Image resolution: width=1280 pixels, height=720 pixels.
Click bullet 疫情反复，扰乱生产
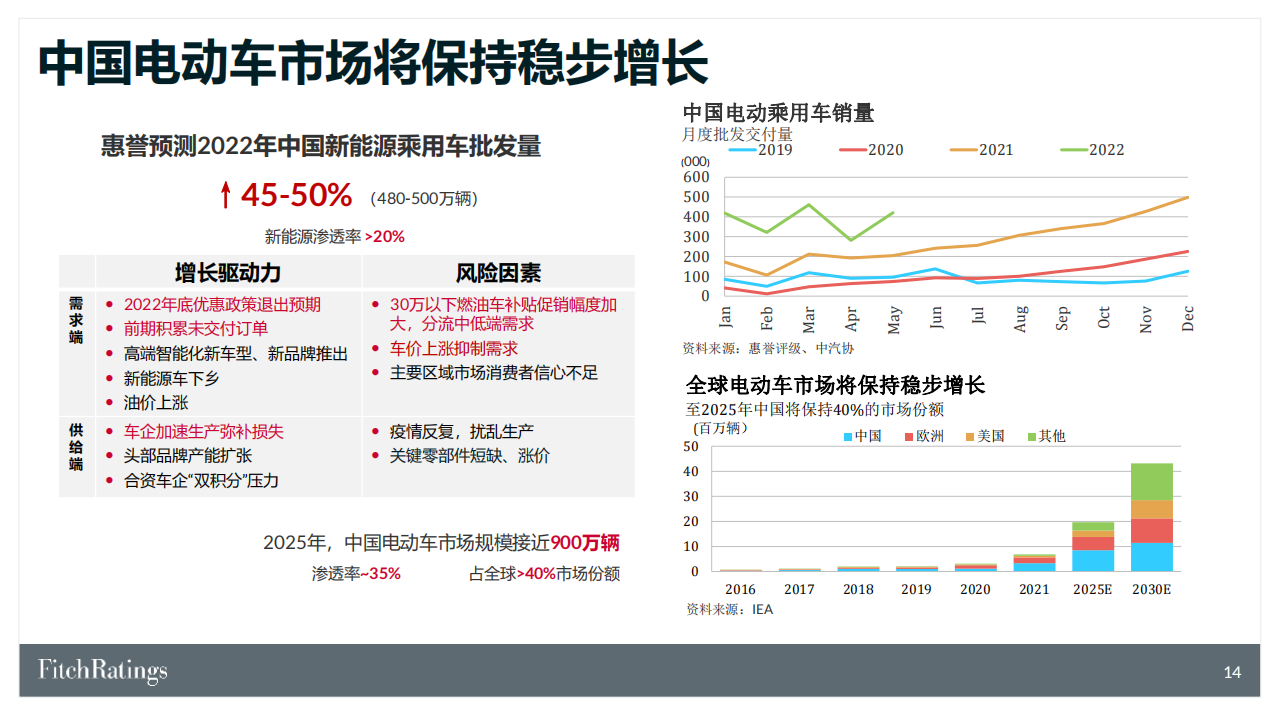click(462, 431)
